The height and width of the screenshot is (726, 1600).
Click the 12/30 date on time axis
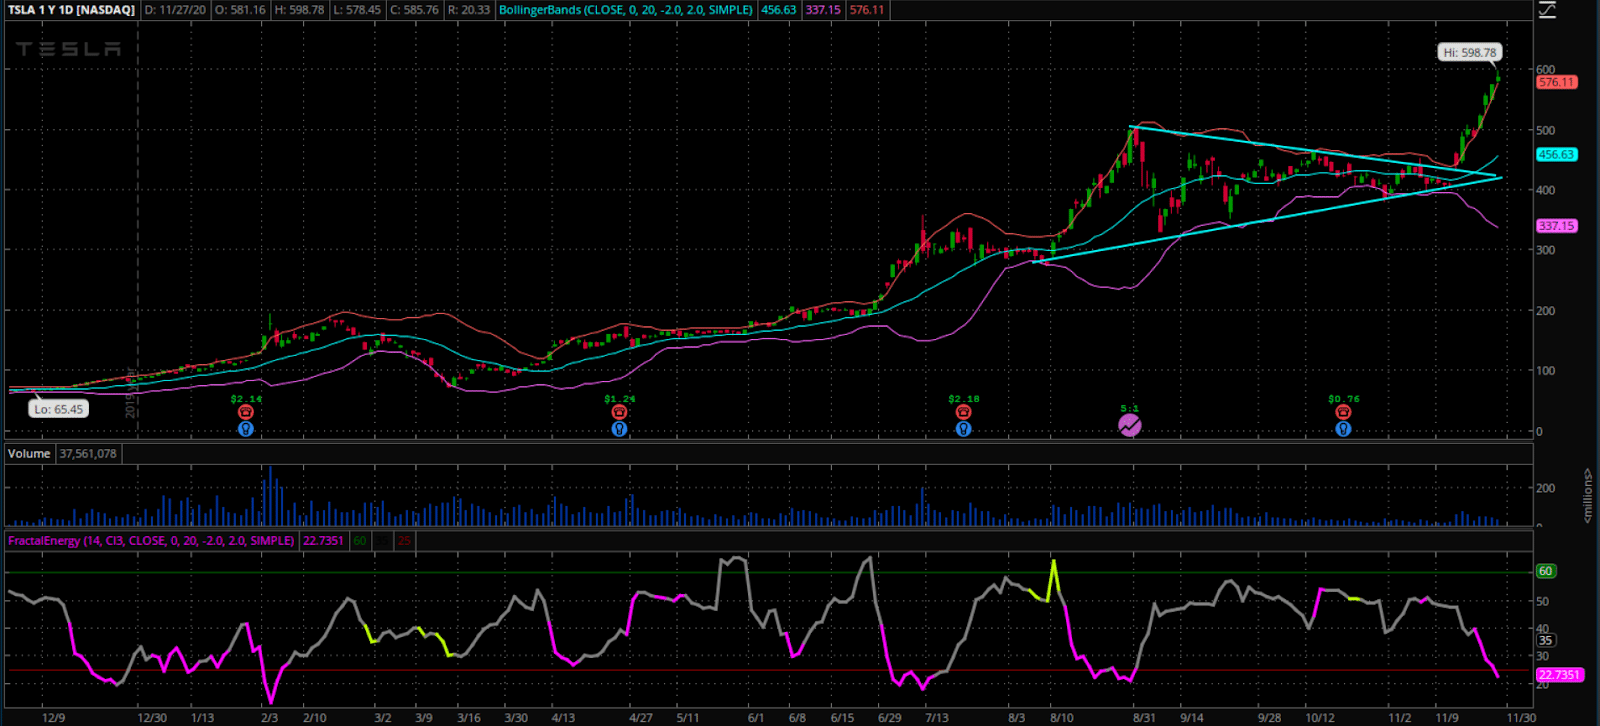[152, 718]
